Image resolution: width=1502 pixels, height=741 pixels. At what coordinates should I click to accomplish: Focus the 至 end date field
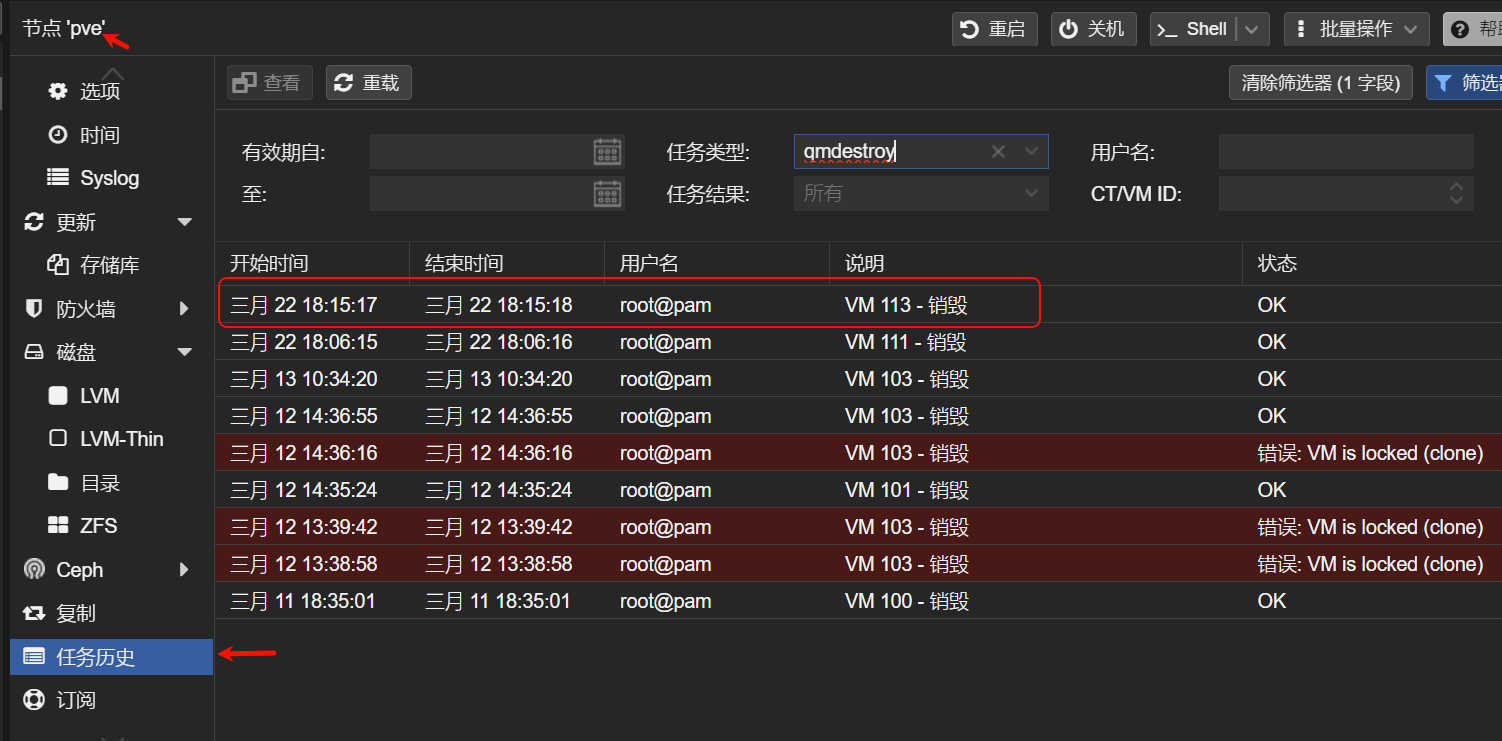coord(481,193)
